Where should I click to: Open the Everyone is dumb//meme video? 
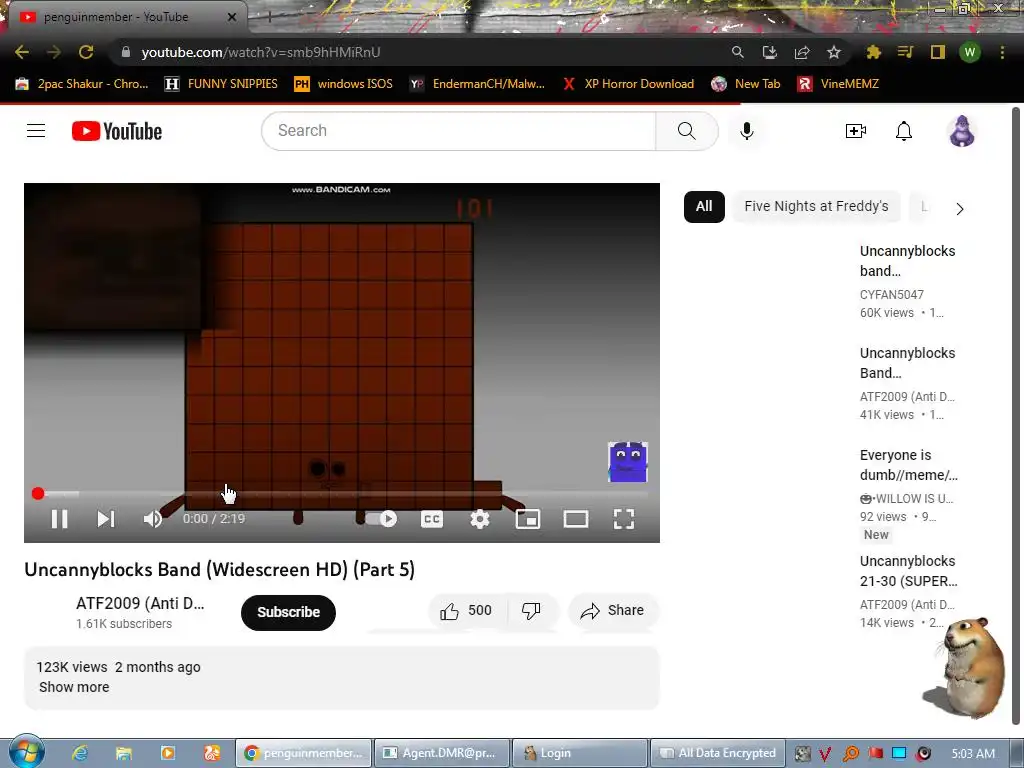point(908,465)
